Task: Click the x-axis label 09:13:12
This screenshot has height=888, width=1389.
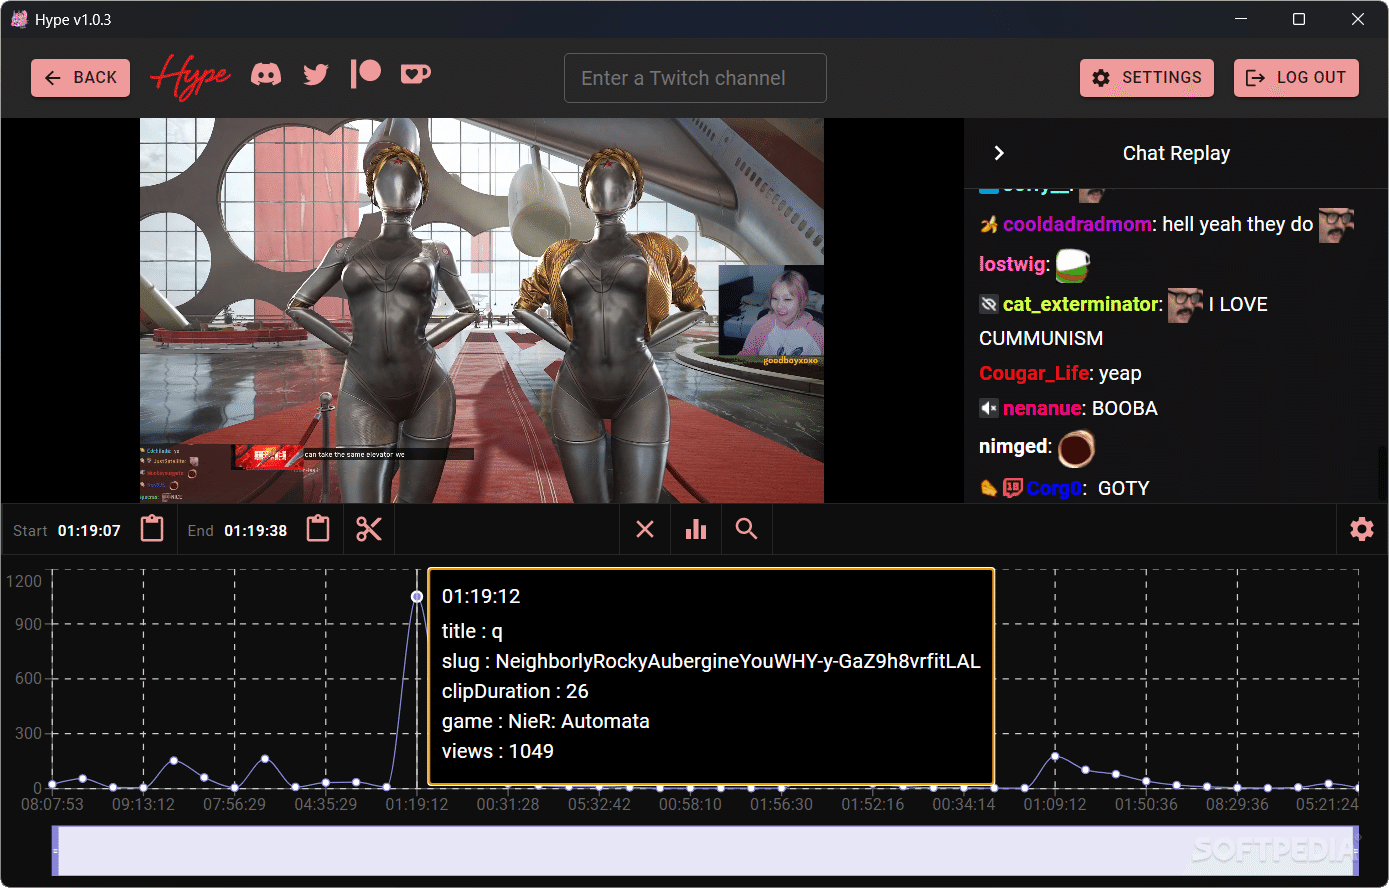Action: [x=143, y=804]
